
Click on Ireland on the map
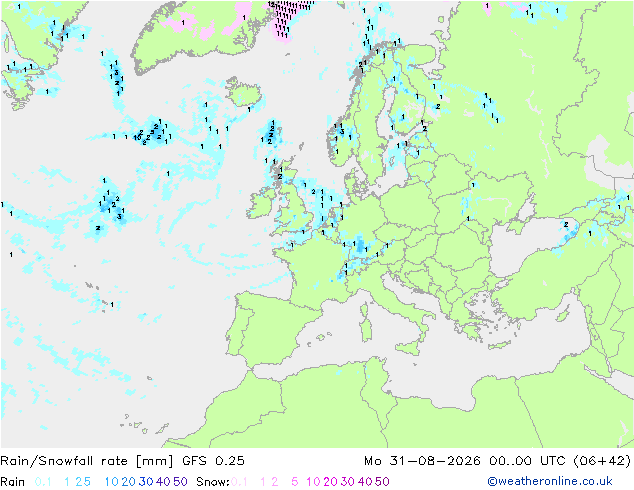pyautogui.click(x=261, y=205)
